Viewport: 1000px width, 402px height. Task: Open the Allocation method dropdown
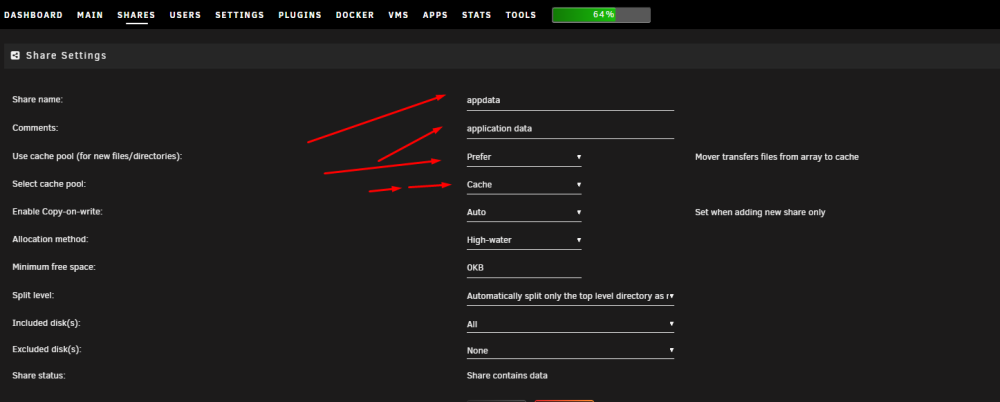coord(524,240)
